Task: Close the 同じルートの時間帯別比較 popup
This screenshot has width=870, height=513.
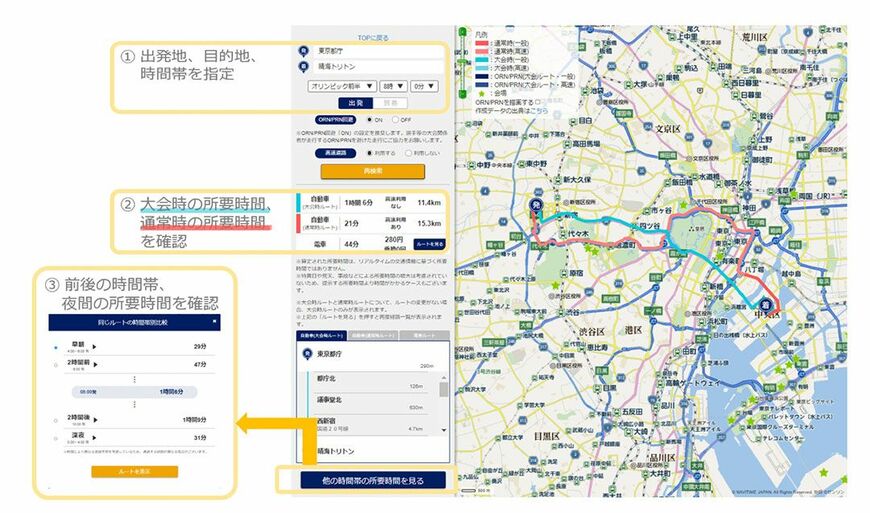Action: pos(214,321)
